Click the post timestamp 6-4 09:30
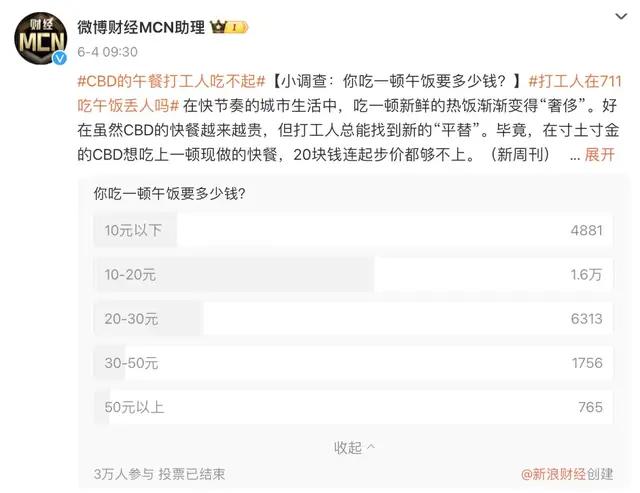Image resolution: width=640 pixels, height=493 pixels. [x=107, y=52]
